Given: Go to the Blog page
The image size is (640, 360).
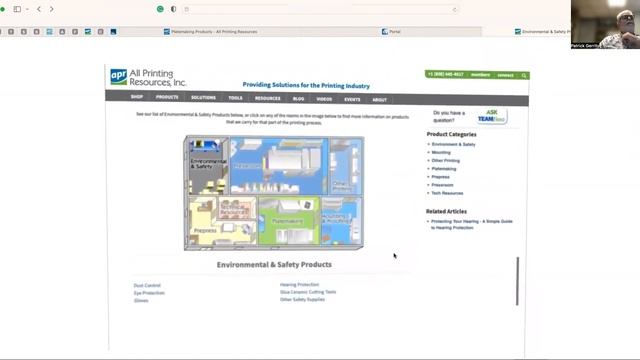Looking at the screenshot, I should tap(298, 99).
